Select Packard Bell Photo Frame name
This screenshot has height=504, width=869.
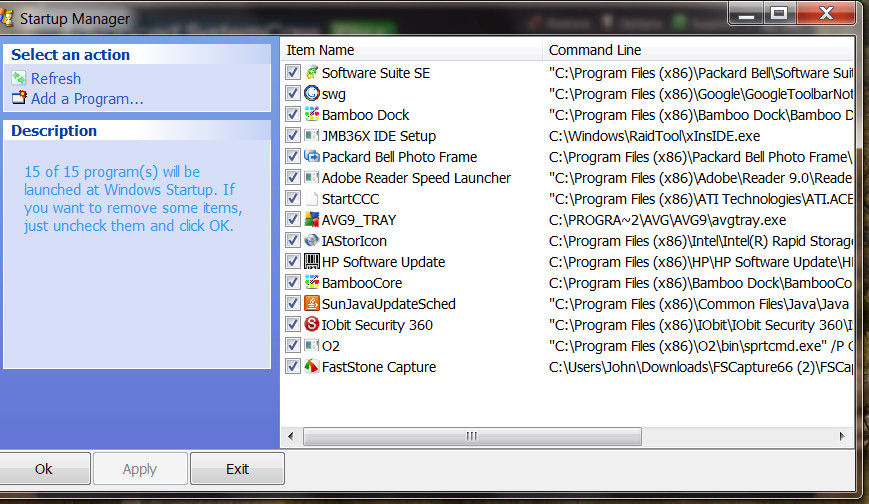click(399, 157)
